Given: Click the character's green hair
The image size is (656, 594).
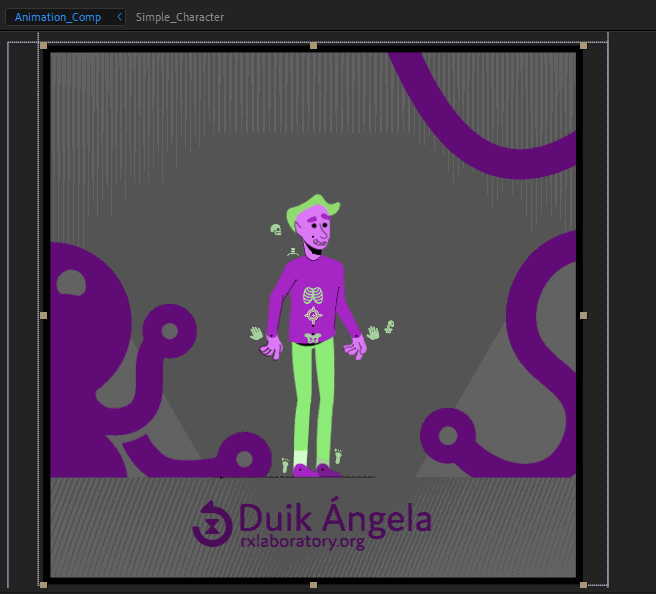Looking at the screenshot, I should tap(311, 210).
